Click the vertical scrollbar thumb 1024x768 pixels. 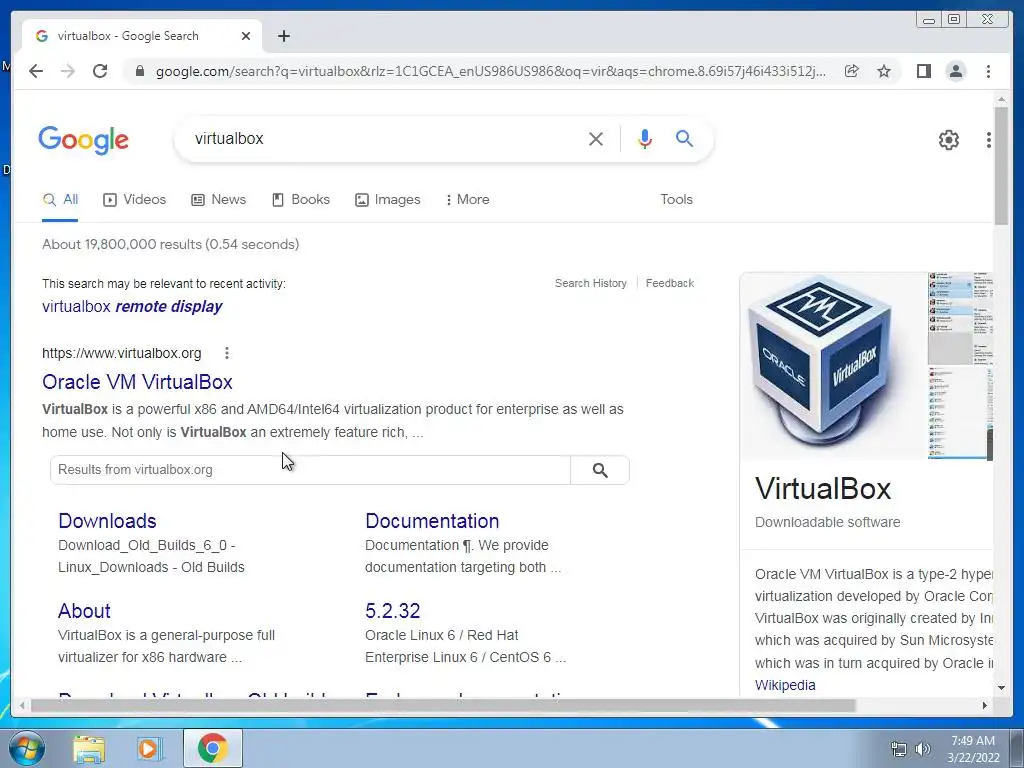(1001, 165)
